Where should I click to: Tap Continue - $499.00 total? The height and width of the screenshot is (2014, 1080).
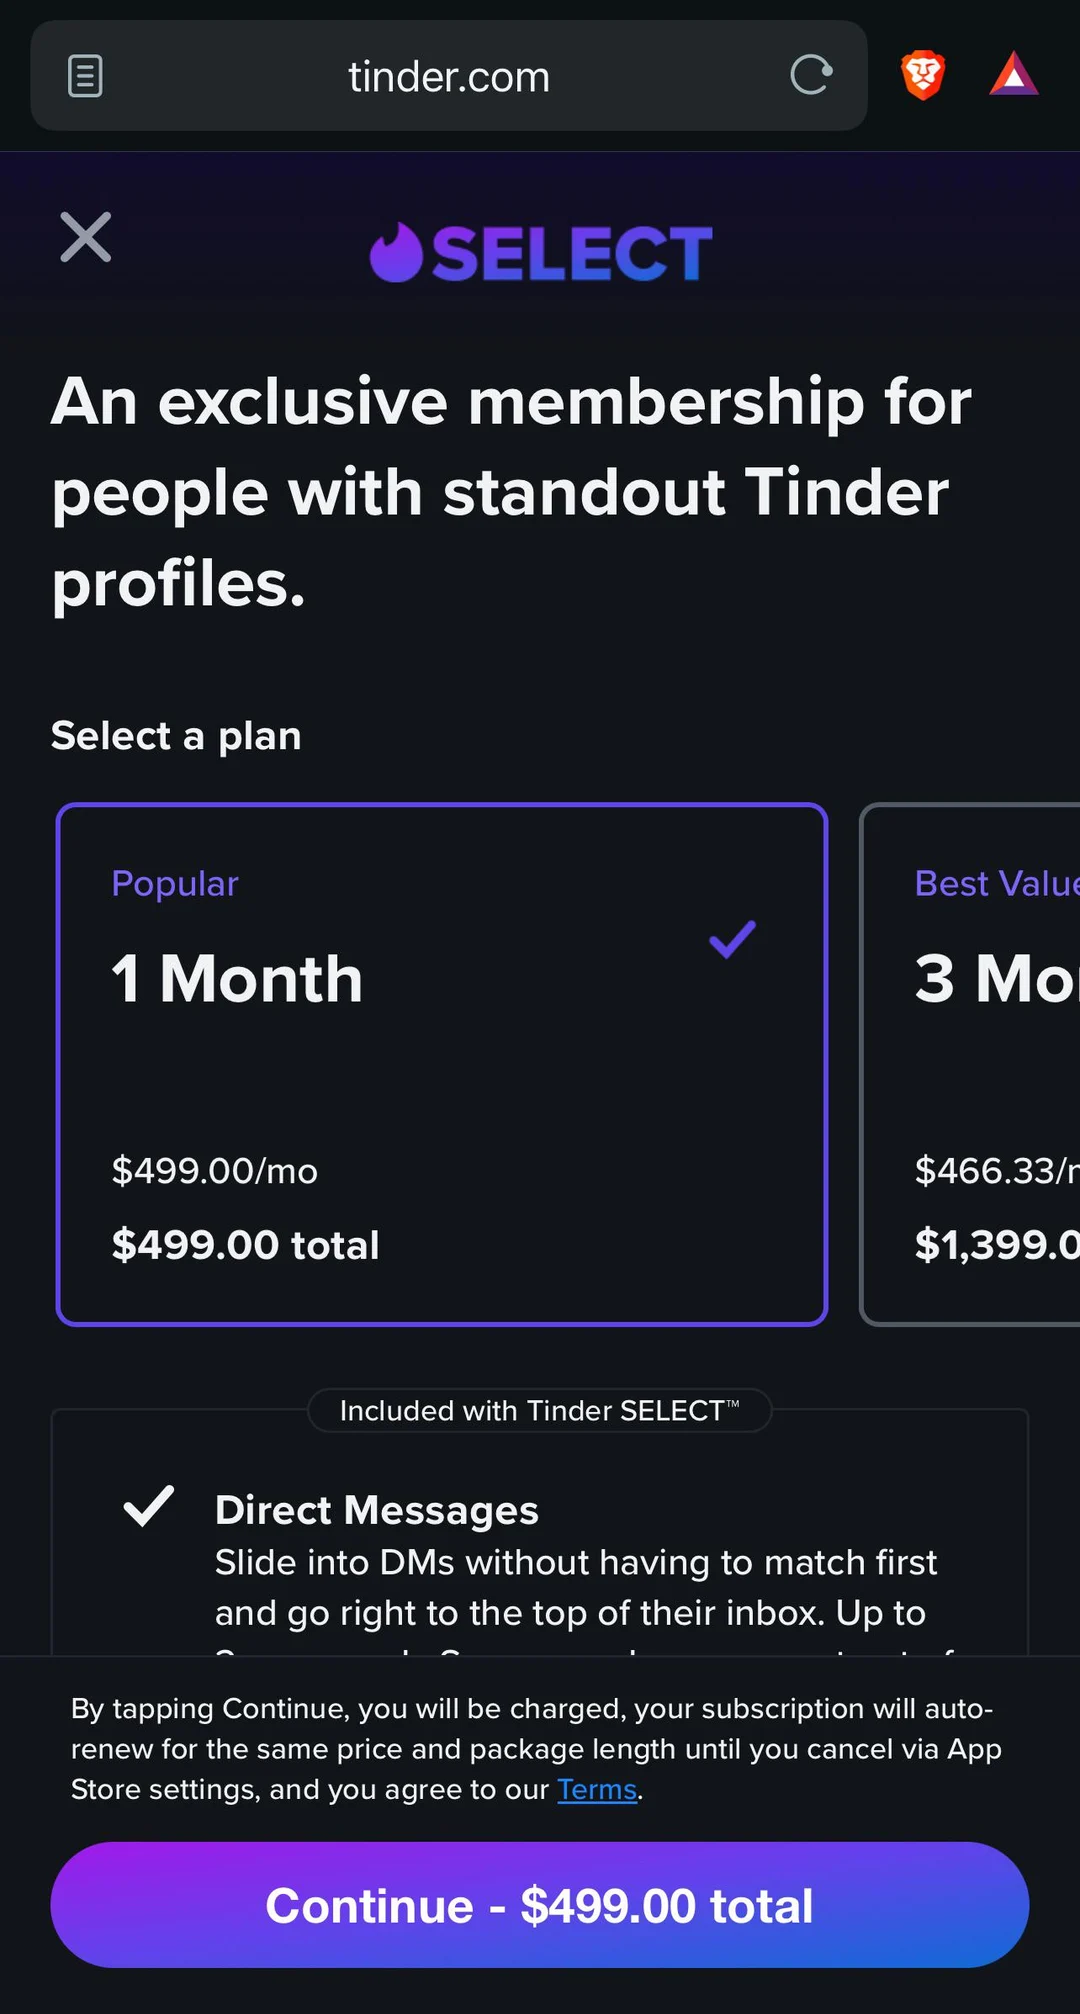(540, 1904)
